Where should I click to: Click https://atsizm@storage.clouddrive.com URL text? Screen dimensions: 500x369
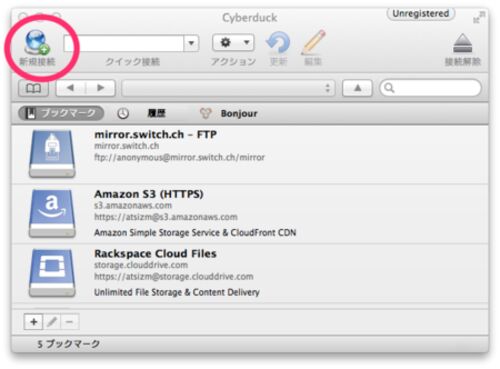tap(174, 277)
